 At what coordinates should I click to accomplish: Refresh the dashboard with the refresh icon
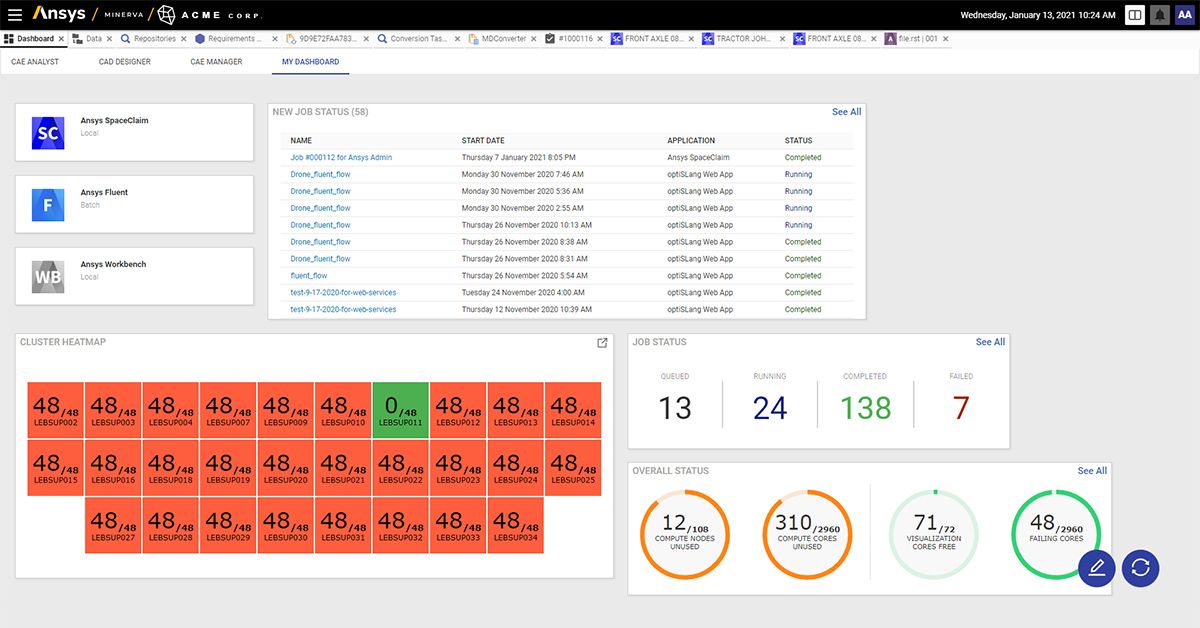click(x=1141, y=568)
